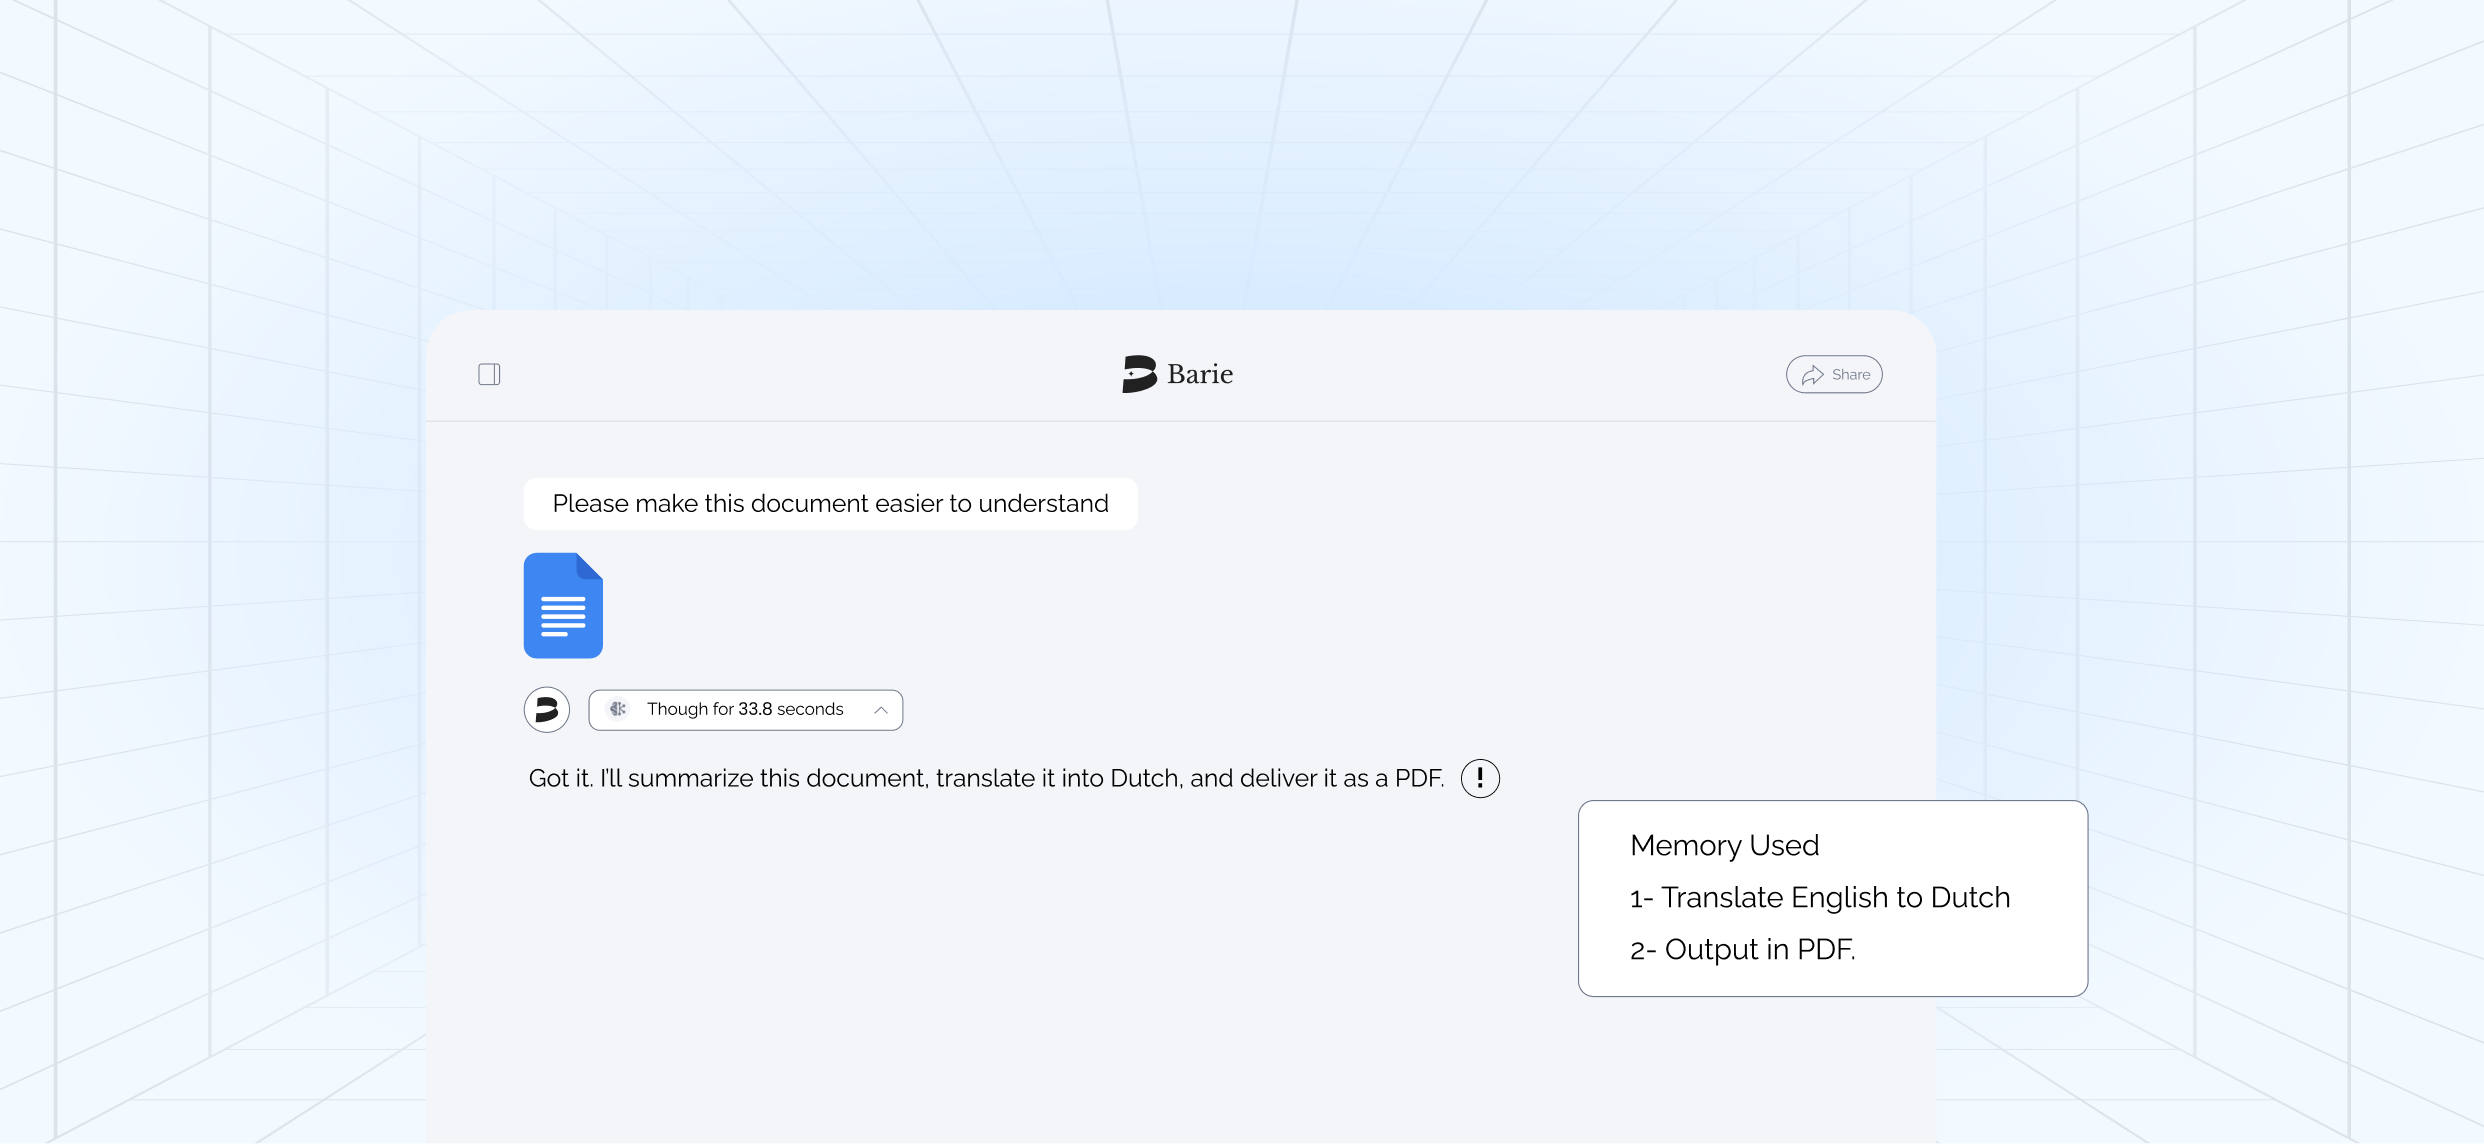The image size is (2484, 1144).
Task: Select "2- Output in PDF" memory entry
Action: tap(1743, 950)
